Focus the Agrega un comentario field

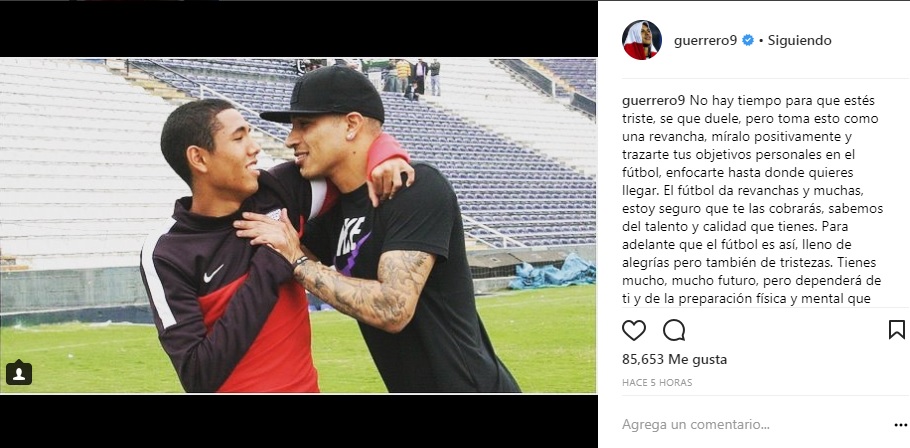pyautogui.click(x=754, y=424)
